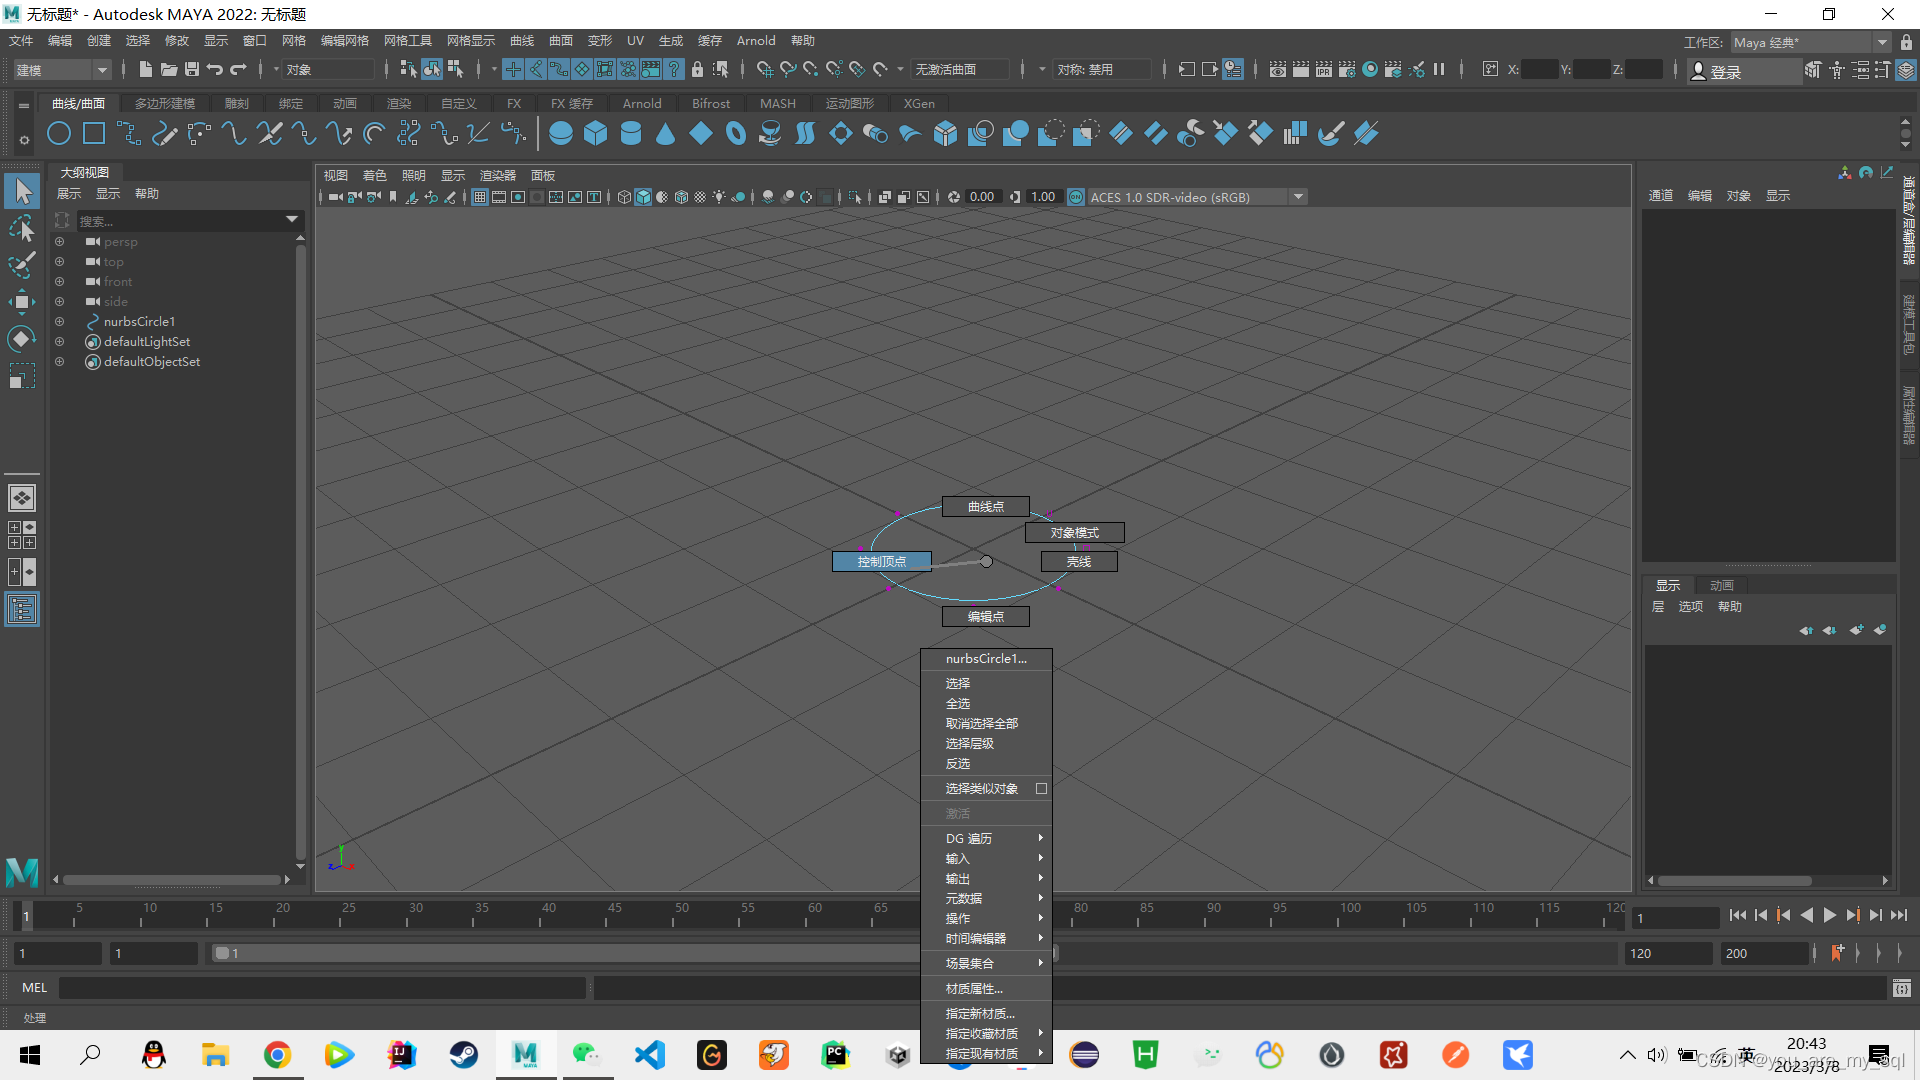Check the 选择类似对象 option box
This screenshot has width=1920, height=1080.
(1041, 789)
